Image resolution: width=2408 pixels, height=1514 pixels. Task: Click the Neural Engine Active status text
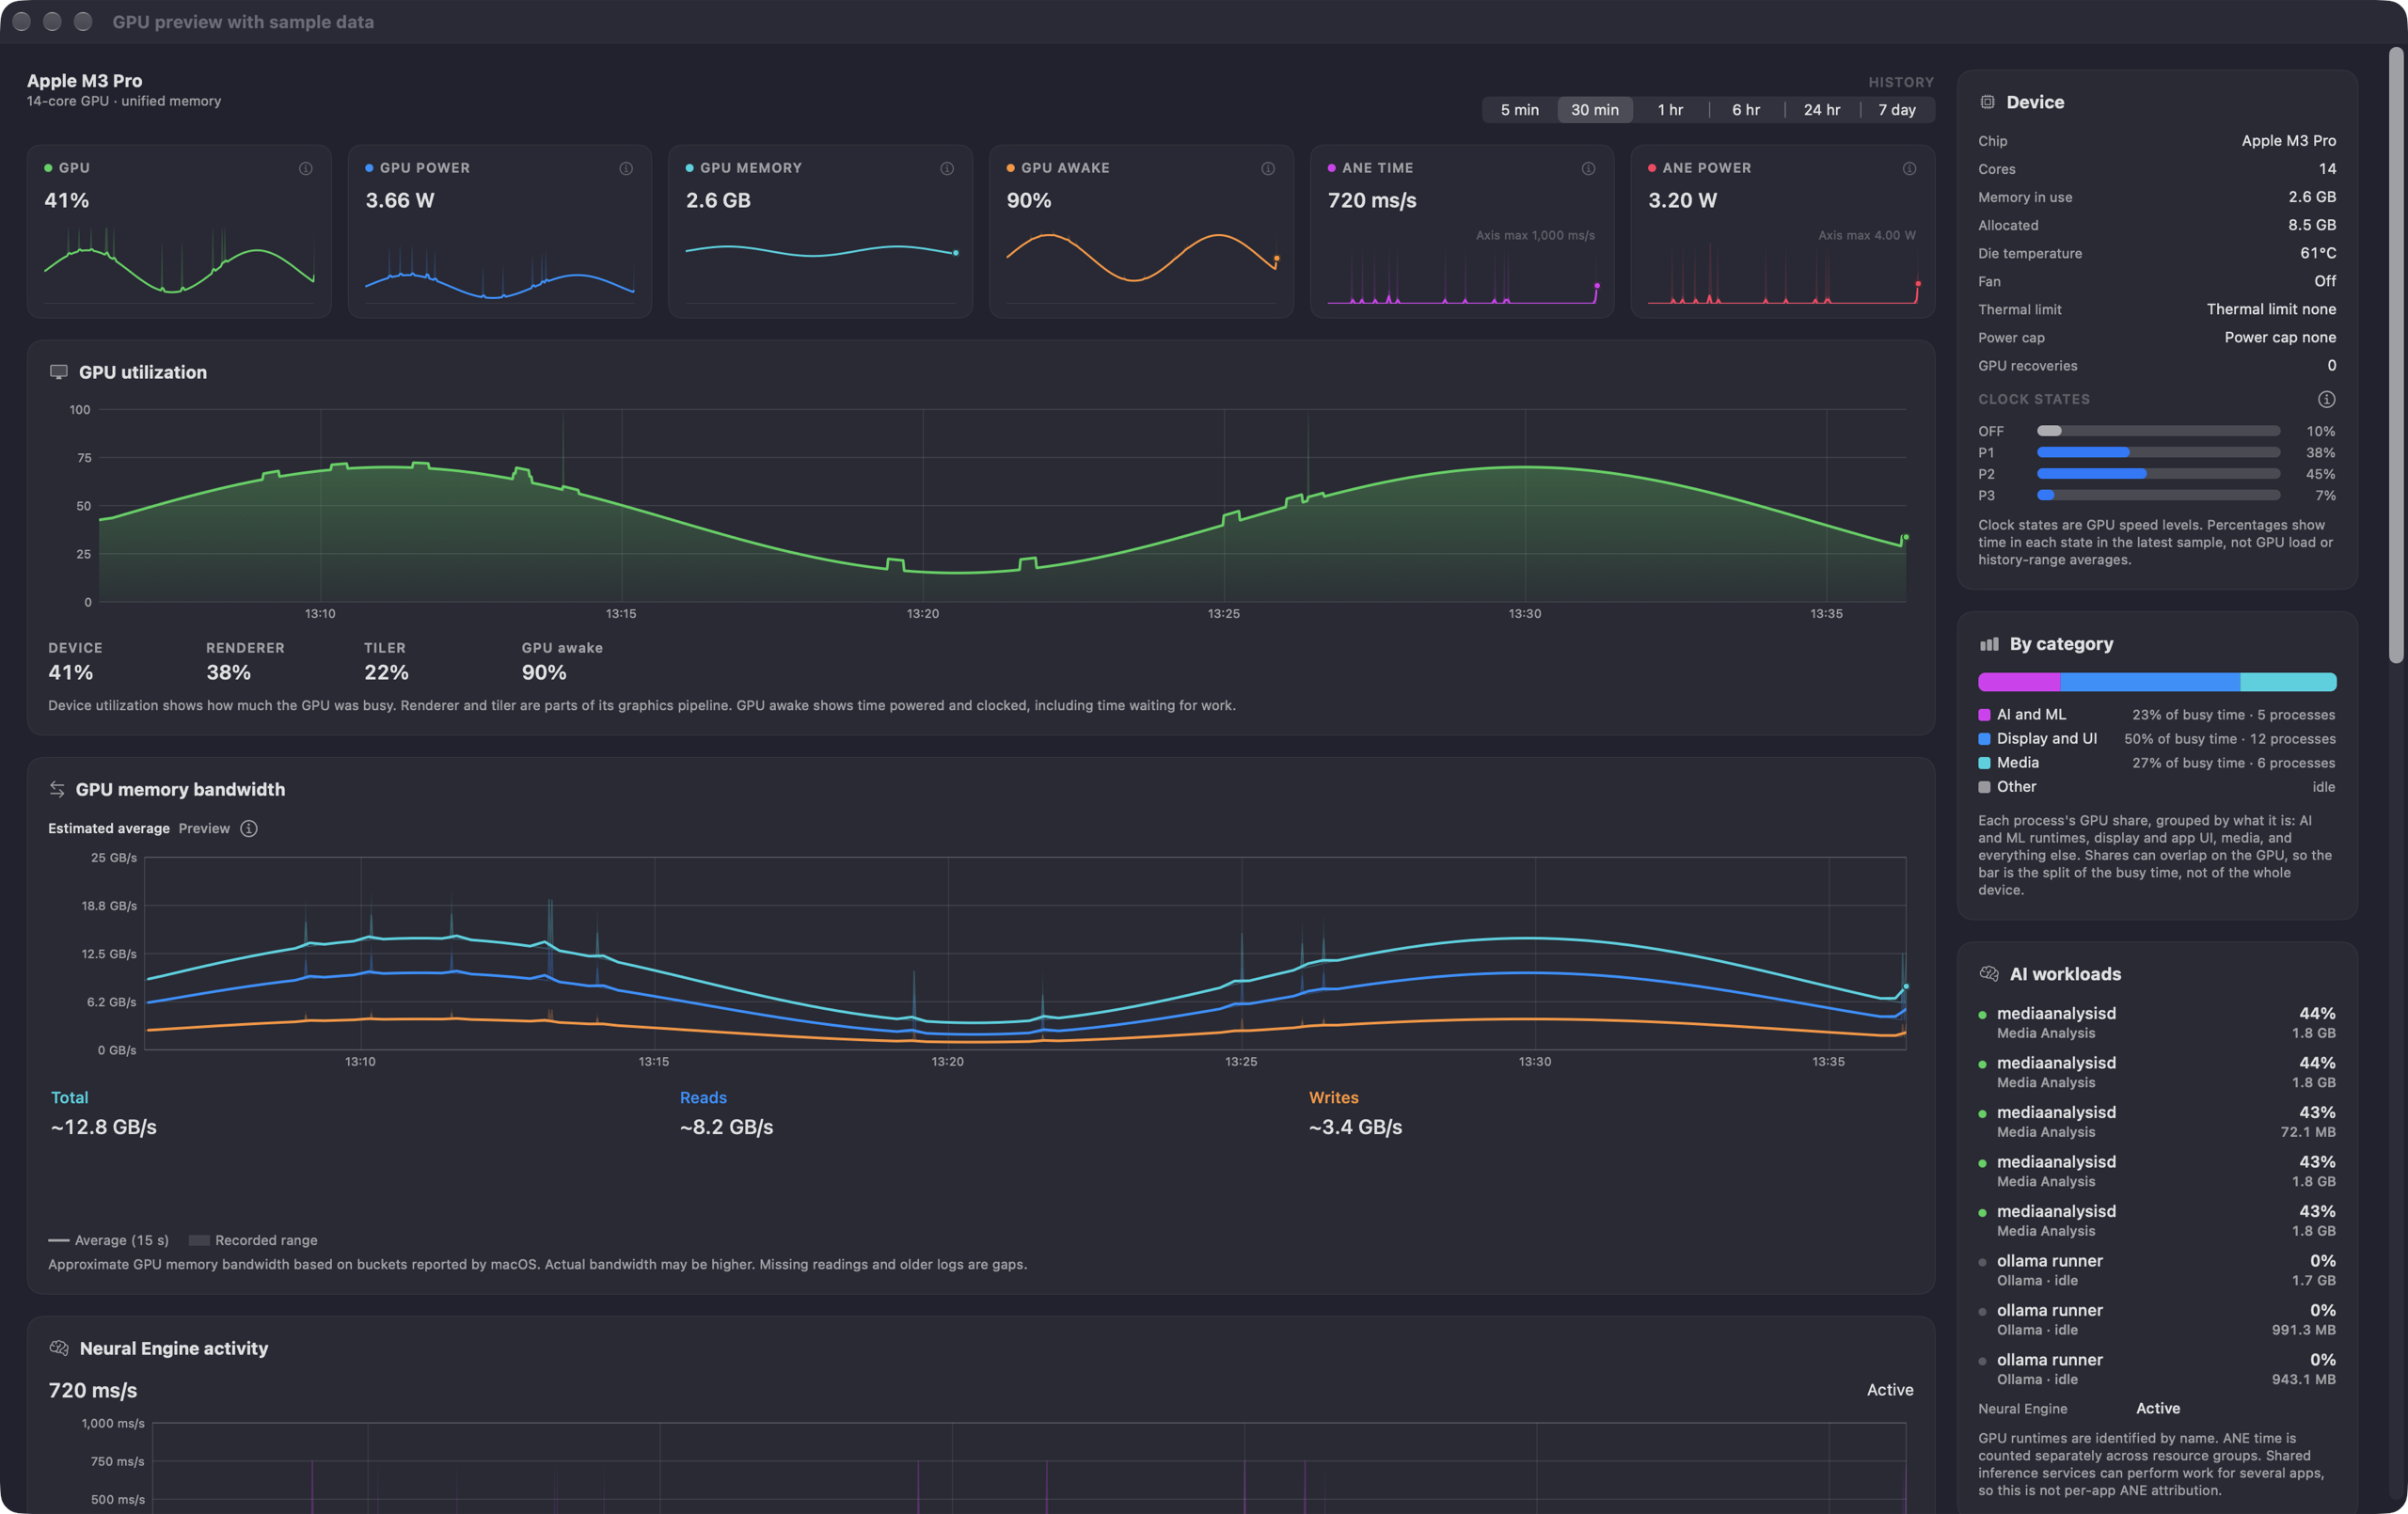(2157, 1408)
